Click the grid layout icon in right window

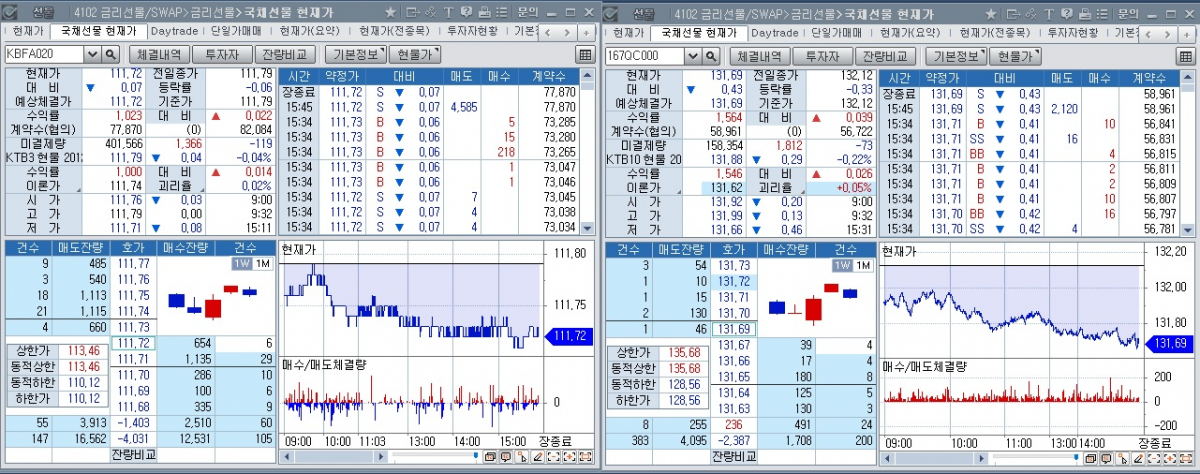point(1186,56)
